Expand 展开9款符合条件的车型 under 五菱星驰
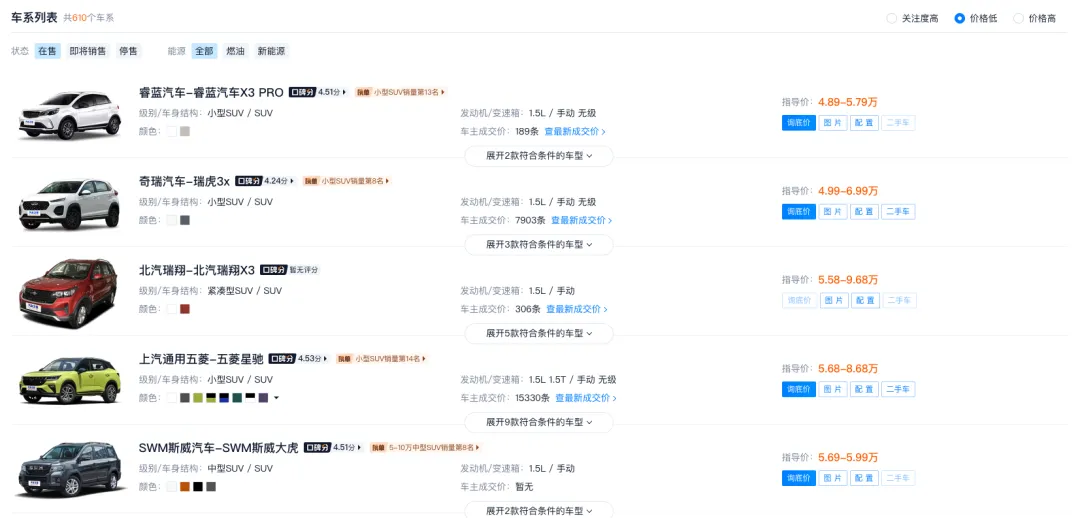The image size is (1080, 518). [x=539, y=422]
